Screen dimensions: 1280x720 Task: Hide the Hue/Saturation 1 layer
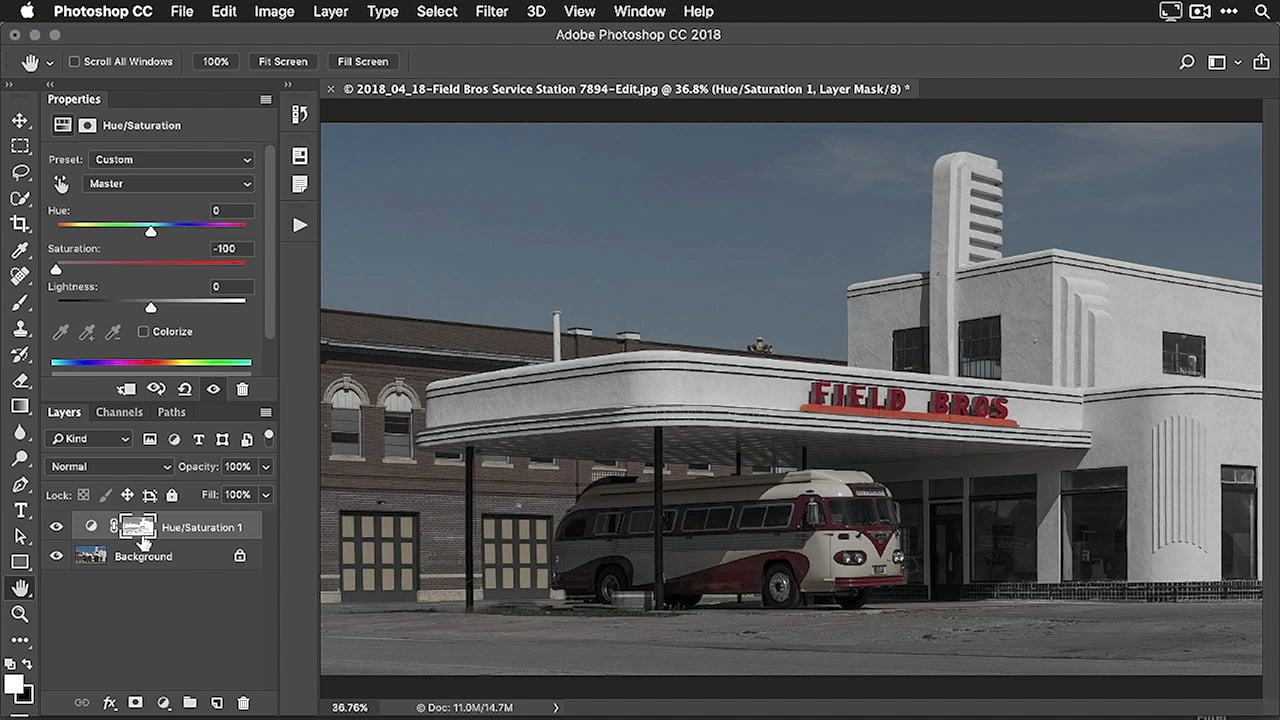pos(56,527)
